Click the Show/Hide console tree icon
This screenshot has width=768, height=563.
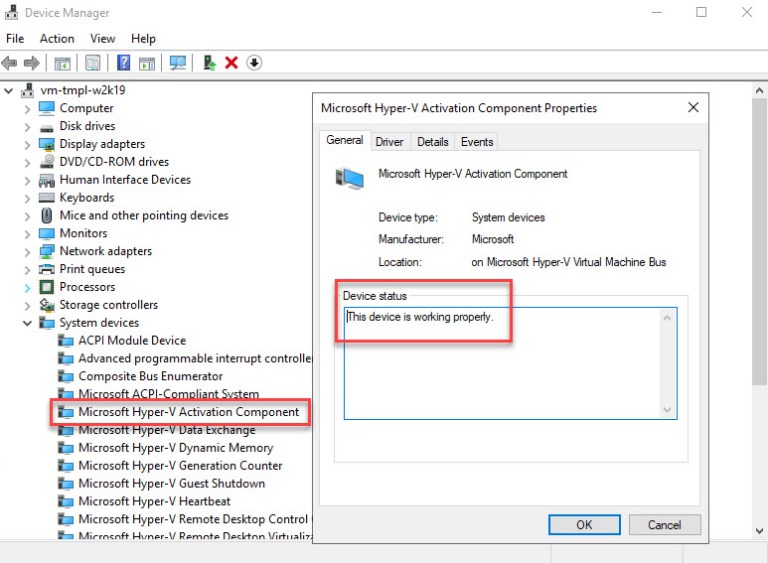[x=62, y=63]
